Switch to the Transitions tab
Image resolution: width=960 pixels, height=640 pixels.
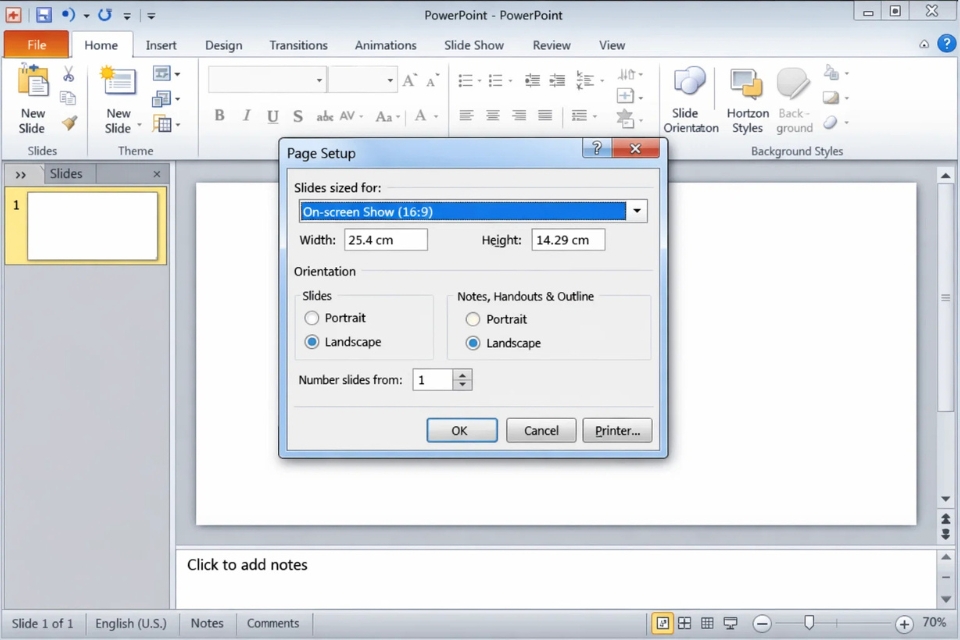coord(298,45)
